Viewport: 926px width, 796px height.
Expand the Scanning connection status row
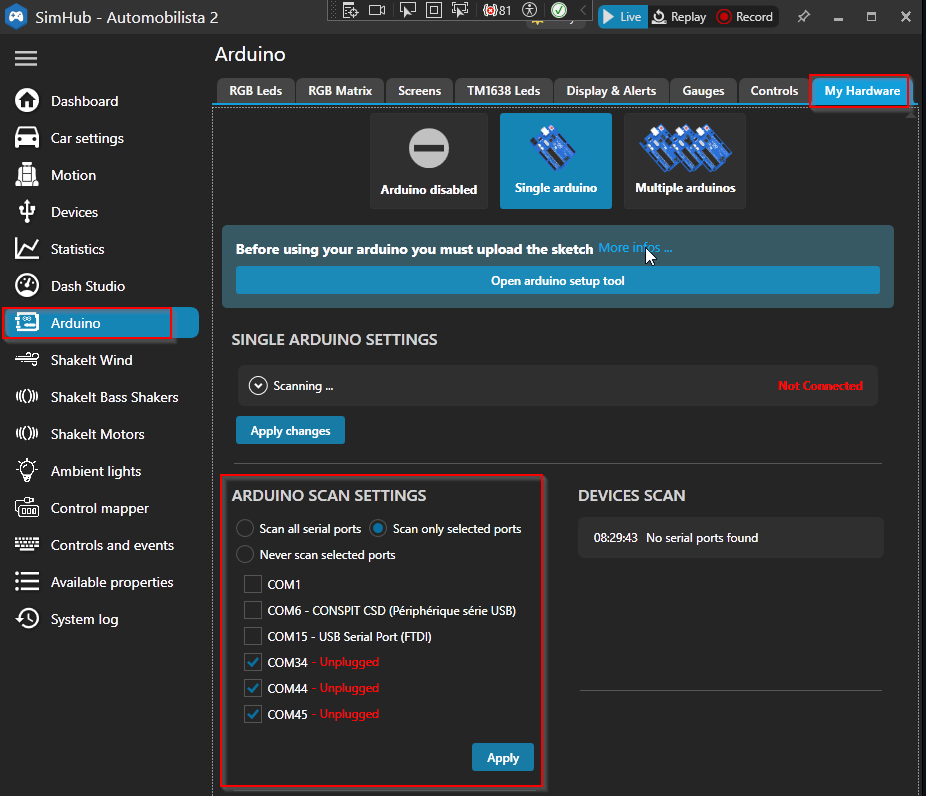point(257,385)
